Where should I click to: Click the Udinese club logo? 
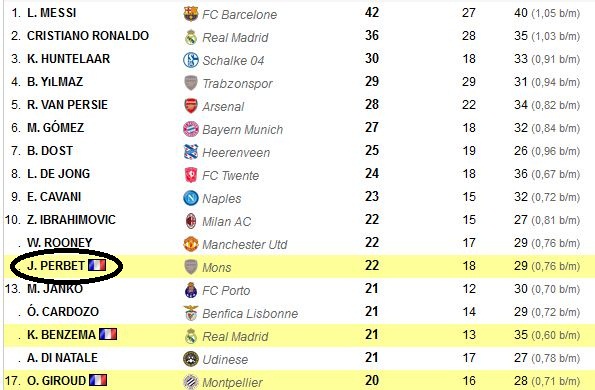click(x=191, y=359)
